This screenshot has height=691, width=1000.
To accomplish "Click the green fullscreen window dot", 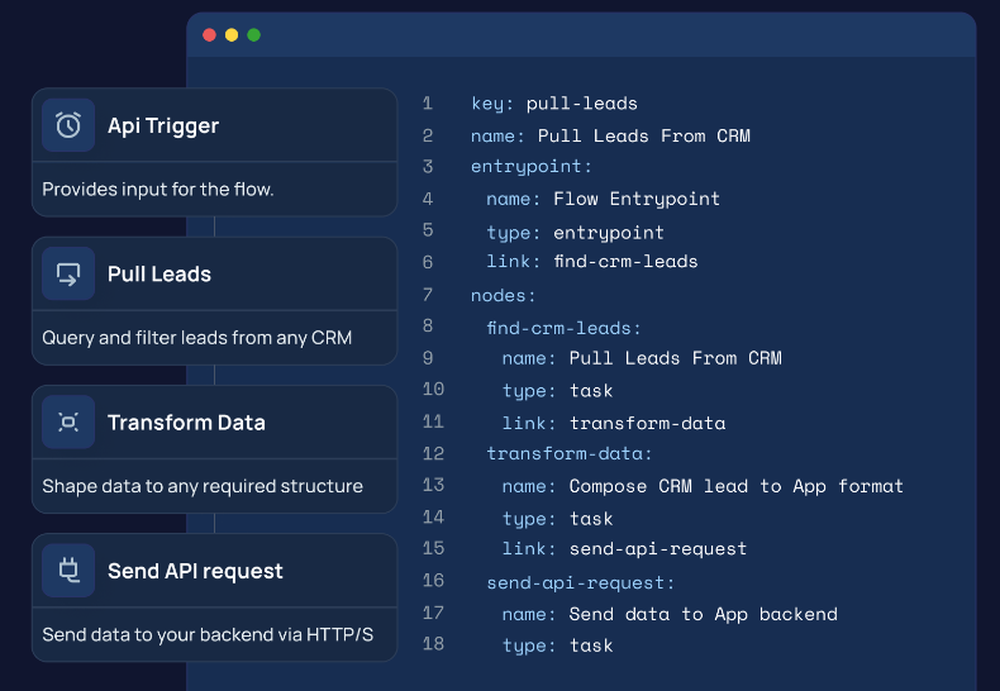I will coord(253,34).
